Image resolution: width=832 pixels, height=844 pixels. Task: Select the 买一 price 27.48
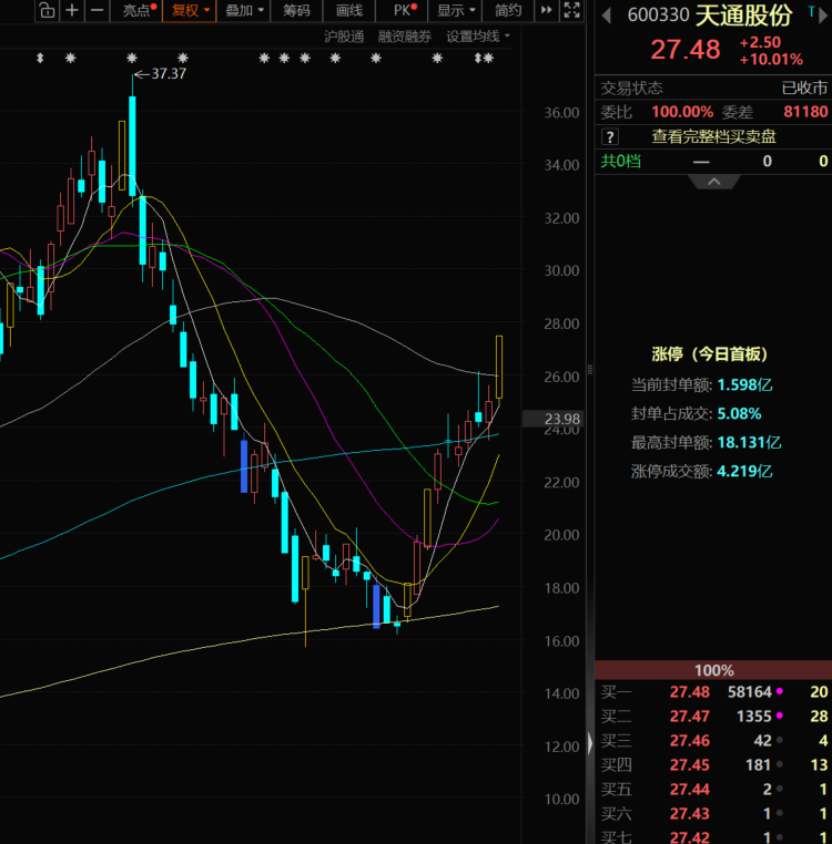click(x=689, y=692)
